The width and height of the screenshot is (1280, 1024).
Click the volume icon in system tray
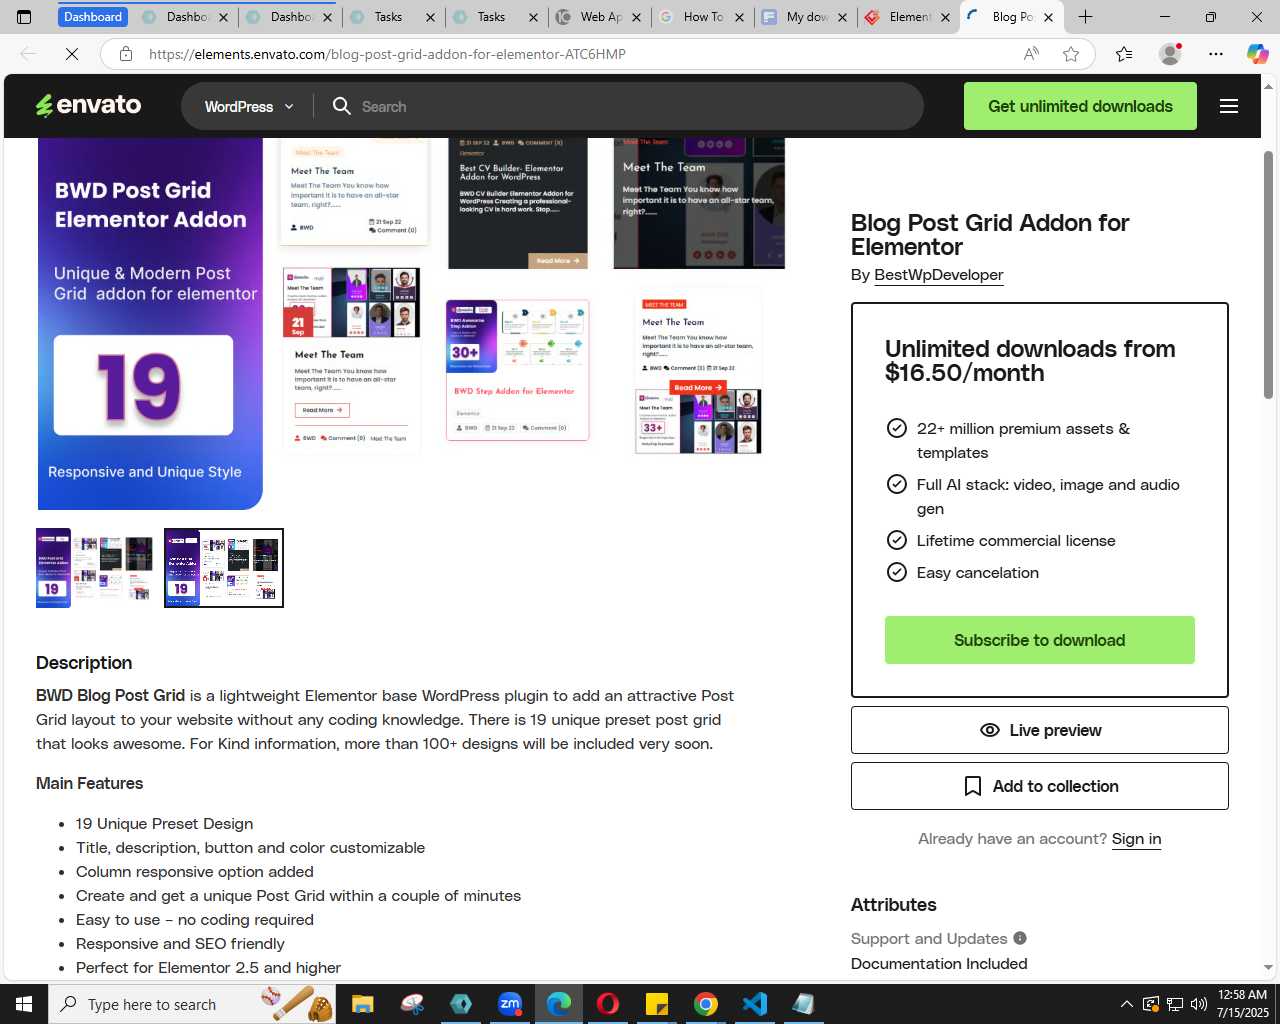pos(1199,1004)
